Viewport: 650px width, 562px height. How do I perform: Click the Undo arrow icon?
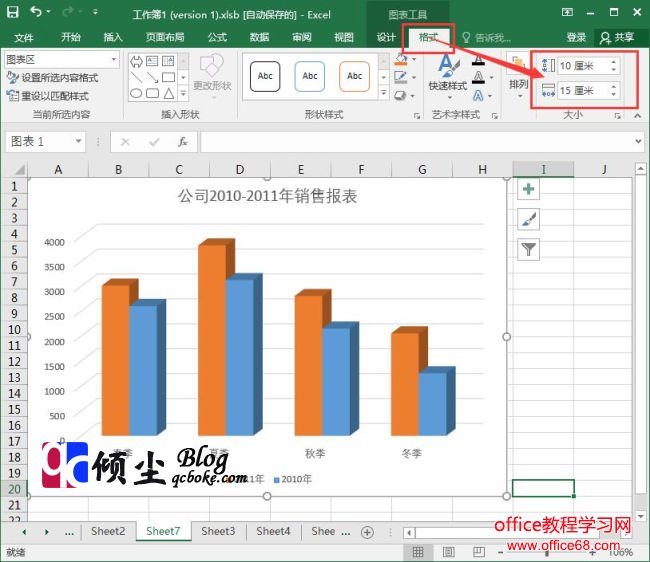[37, 12]
